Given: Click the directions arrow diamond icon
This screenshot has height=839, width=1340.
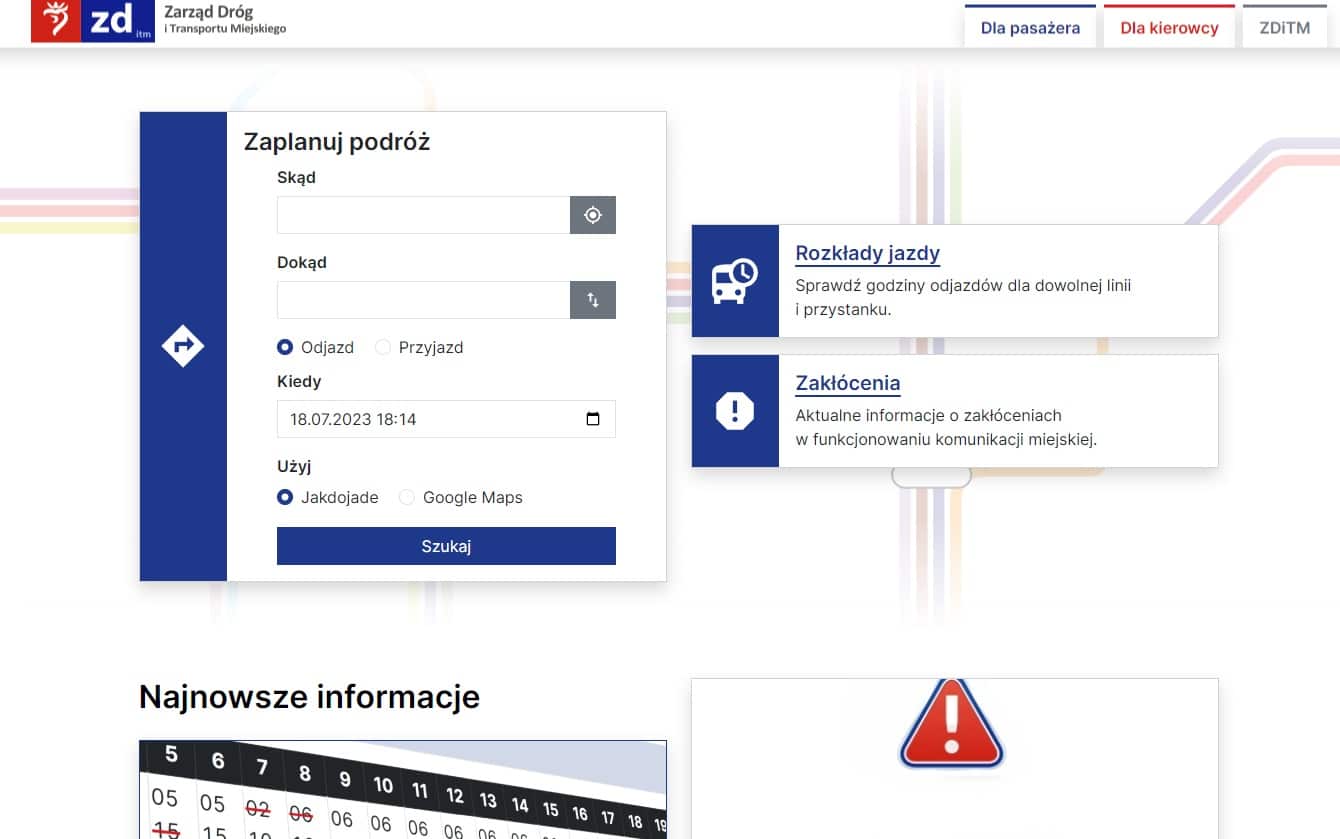Looking at the screenshot, I should (183, 346).
